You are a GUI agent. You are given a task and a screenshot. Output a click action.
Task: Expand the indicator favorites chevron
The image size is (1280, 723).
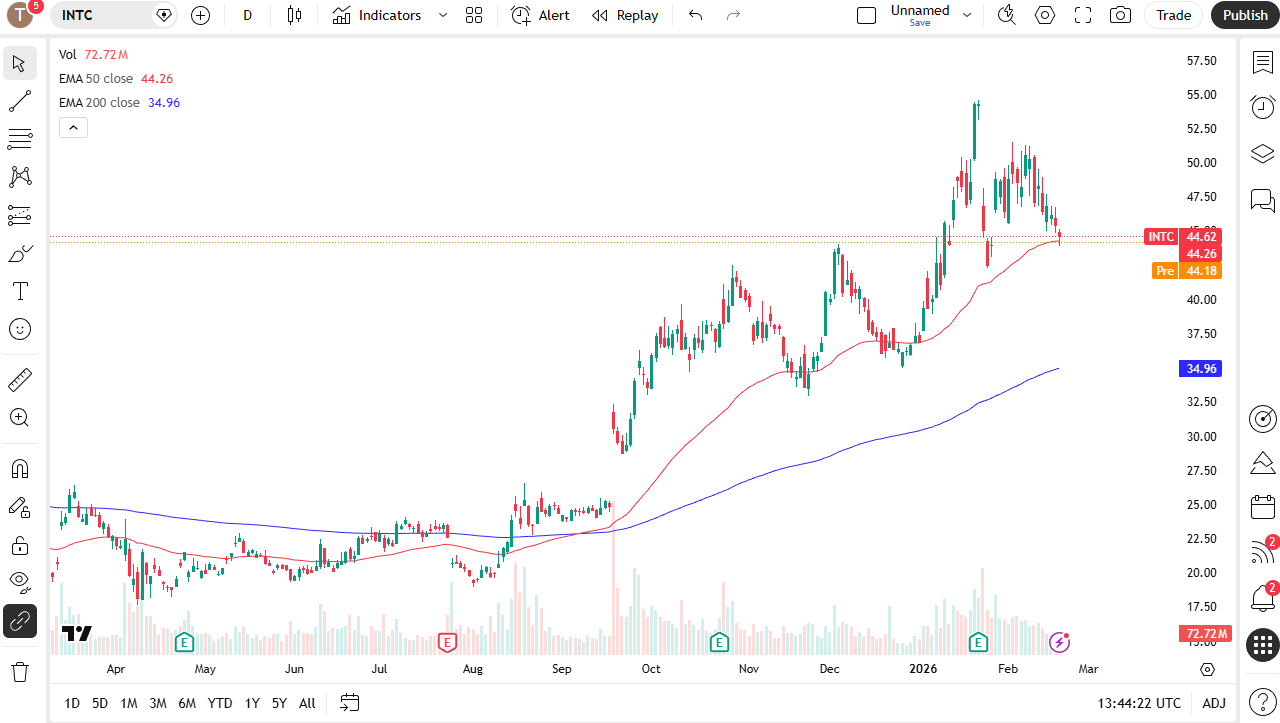[x=443, y=15]
